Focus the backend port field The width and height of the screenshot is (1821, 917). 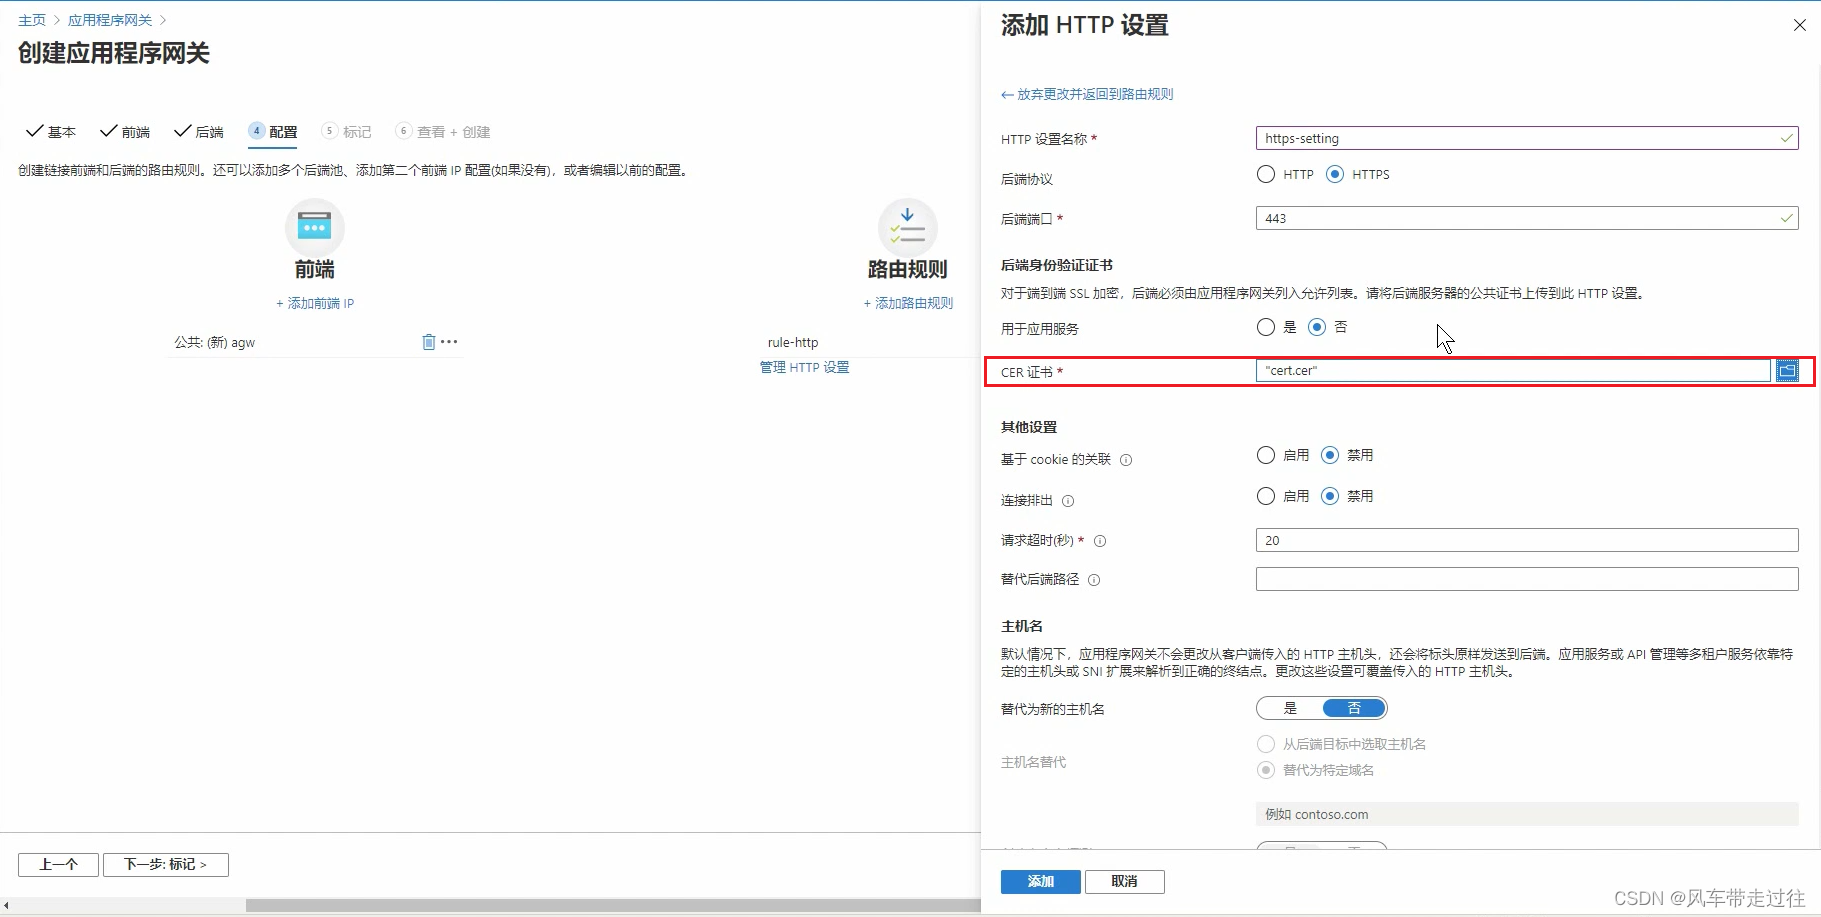click(1527, 218)
